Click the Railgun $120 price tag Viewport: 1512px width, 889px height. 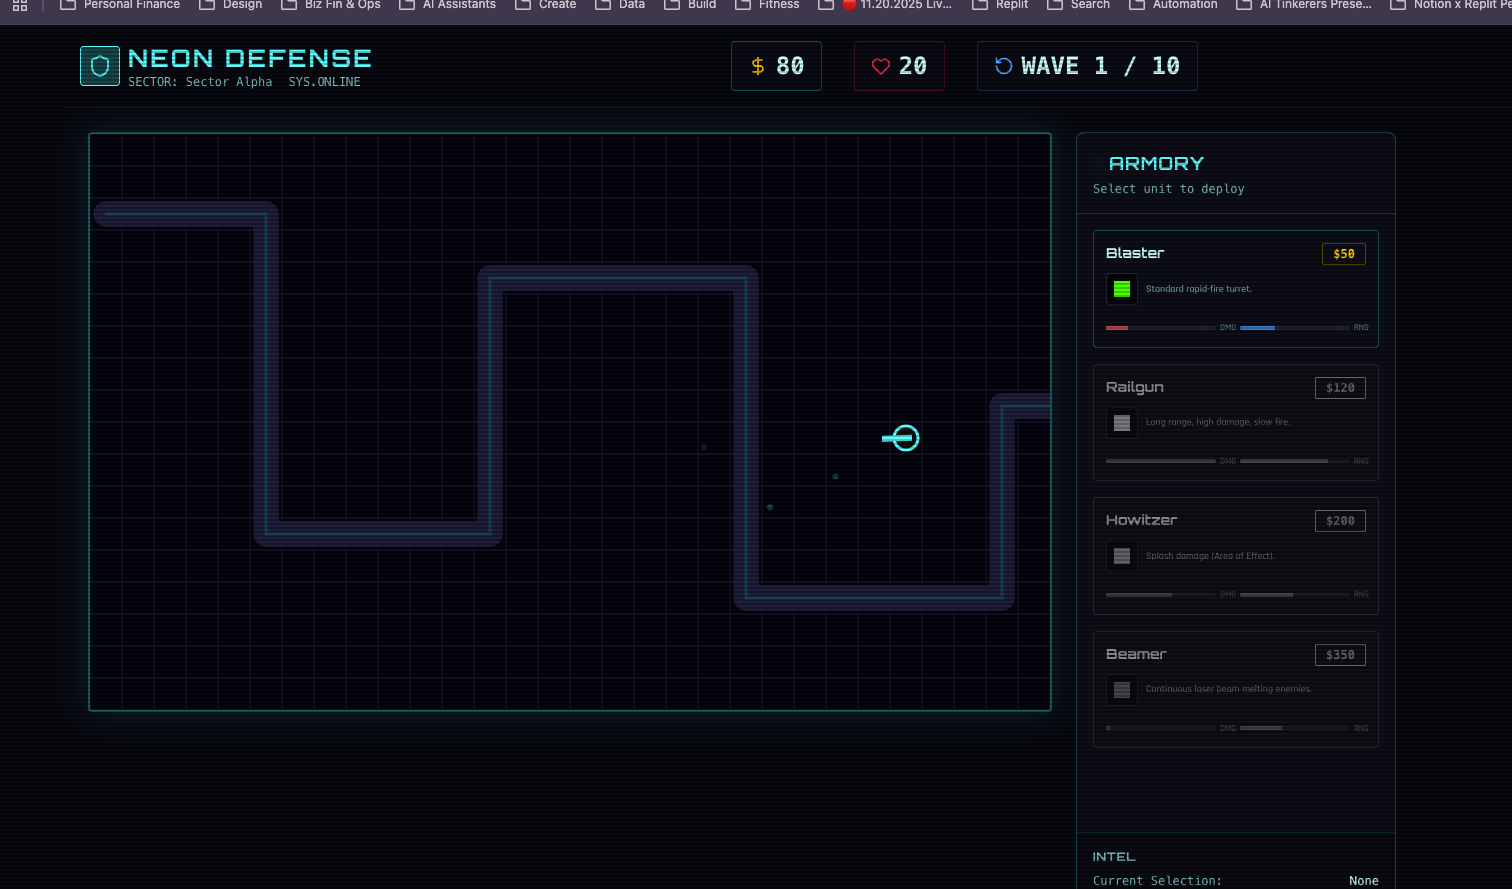[1340, 388]
